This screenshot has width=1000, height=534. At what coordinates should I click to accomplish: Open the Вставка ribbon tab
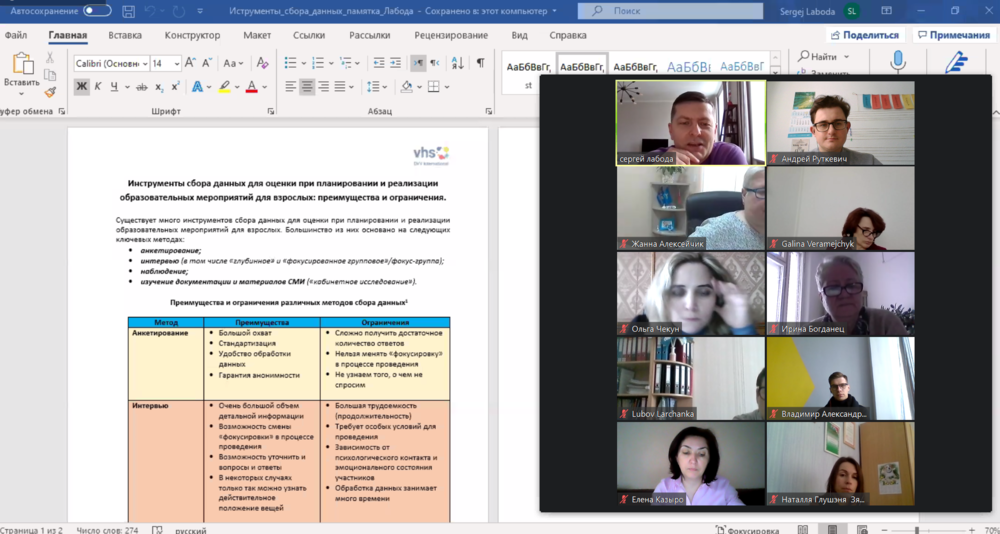click(x=125, y=35)
